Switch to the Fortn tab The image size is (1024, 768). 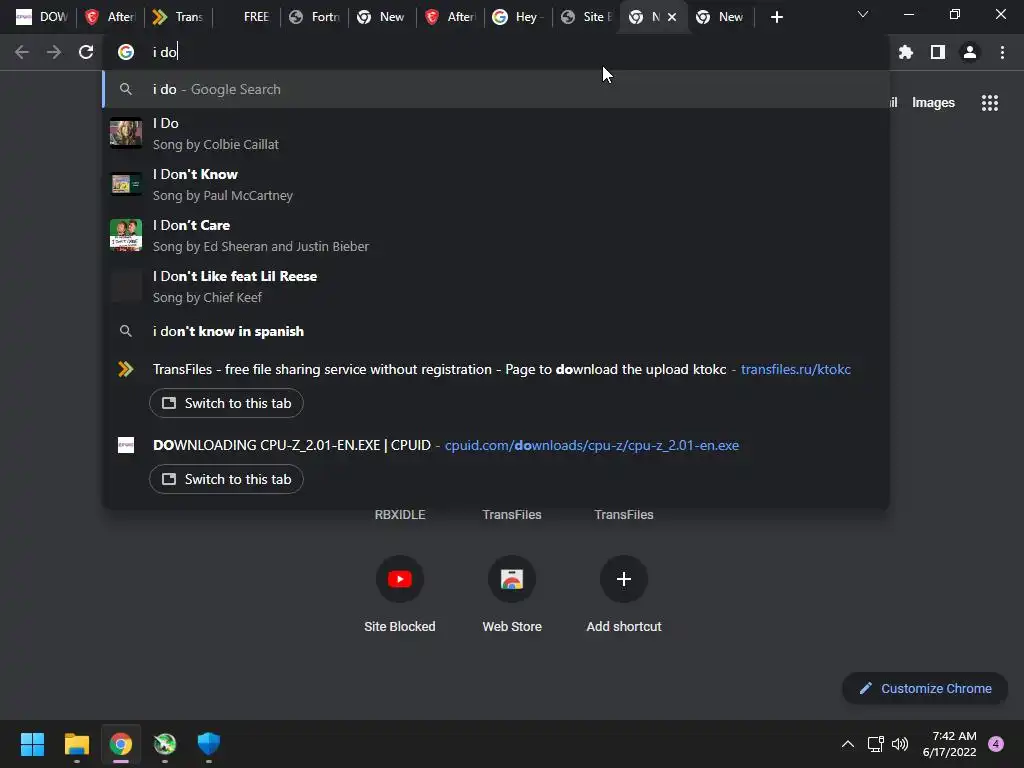(x=315, y=17)
